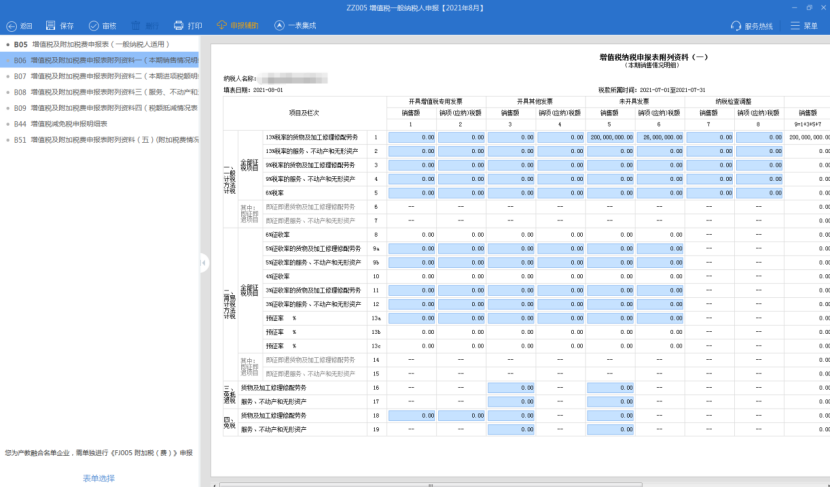The height and width of the screenshot is (487, 830).
Task: Open form B44 增值税减免税申报明细表
Action: pyautogui.click(x=100, y=124)
